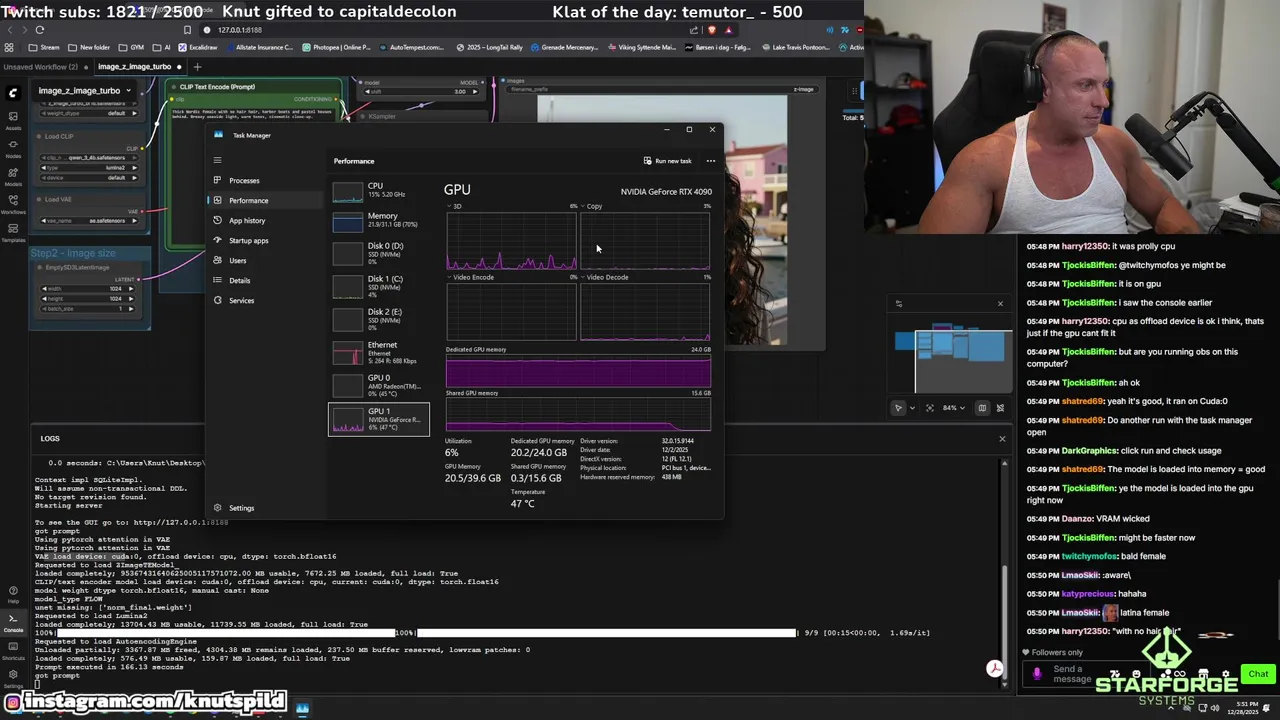The height and width of the screenshot is (720, 1280).
Task: Open Excalidraw bookmark
Action: coord(198,47)
